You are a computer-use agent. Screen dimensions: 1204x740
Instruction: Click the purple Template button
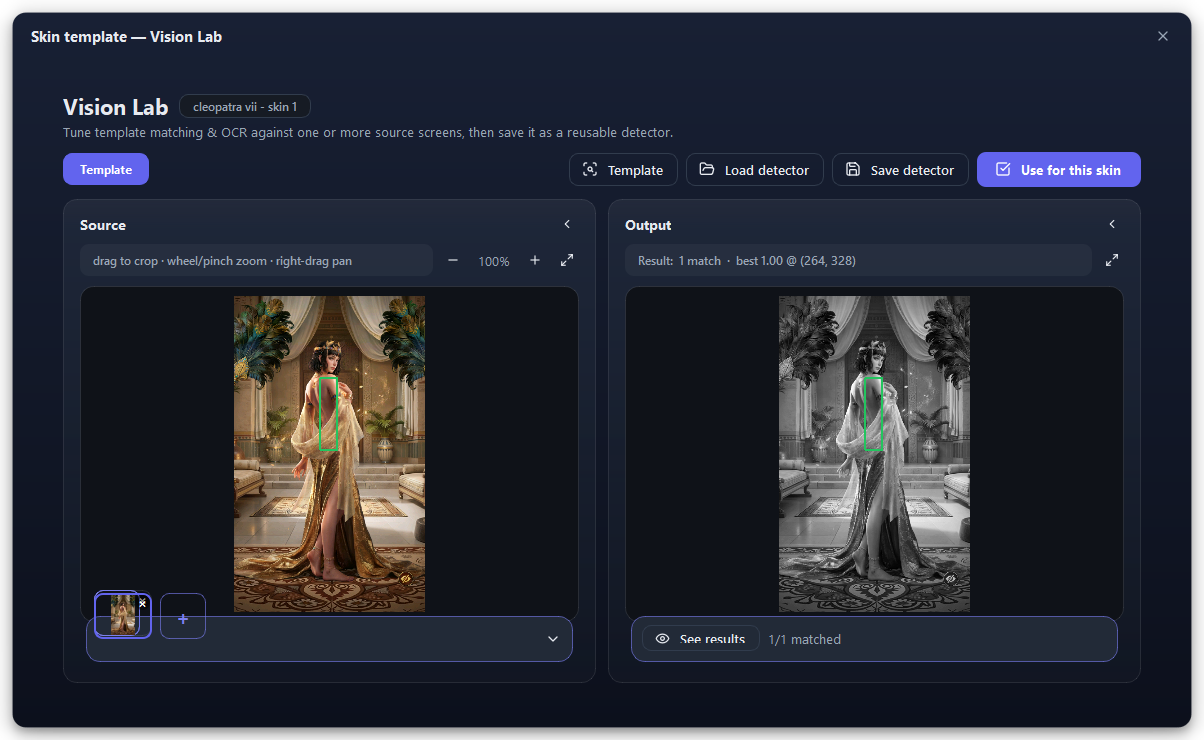click(x=106, y=169)
